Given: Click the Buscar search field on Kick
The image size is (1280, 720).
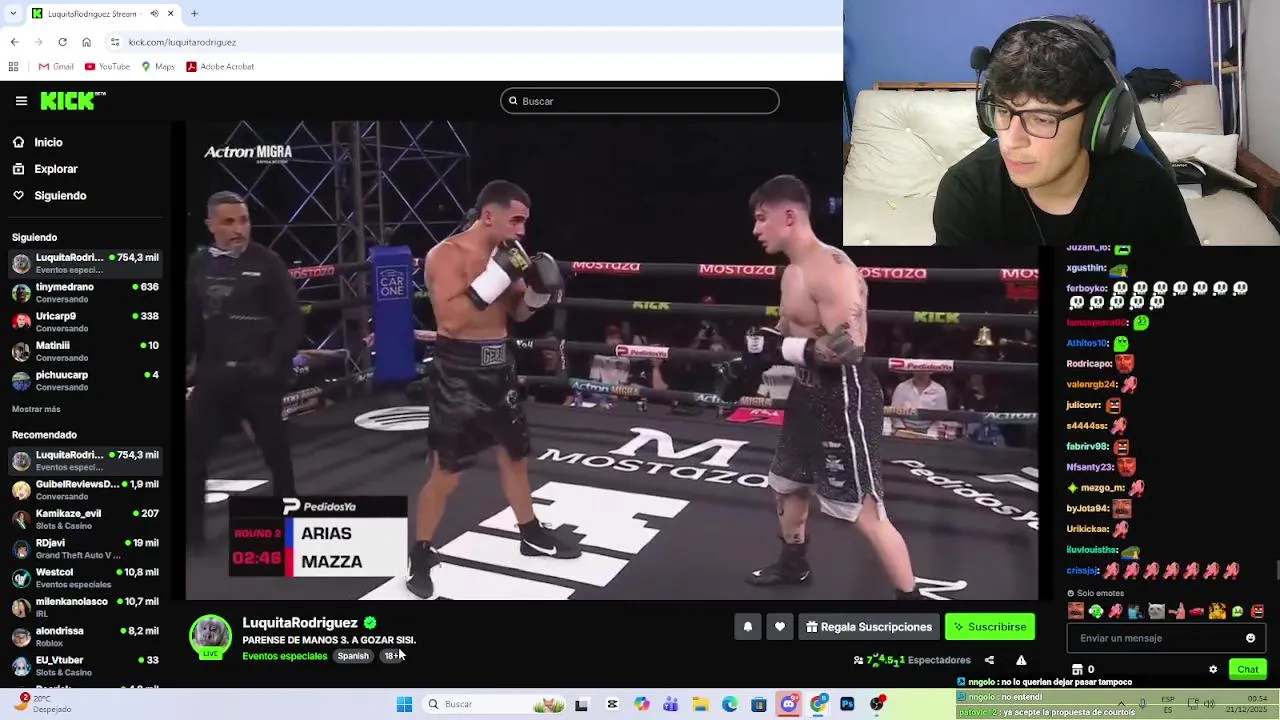Looking at the screenshot, I should coord(640,101).
